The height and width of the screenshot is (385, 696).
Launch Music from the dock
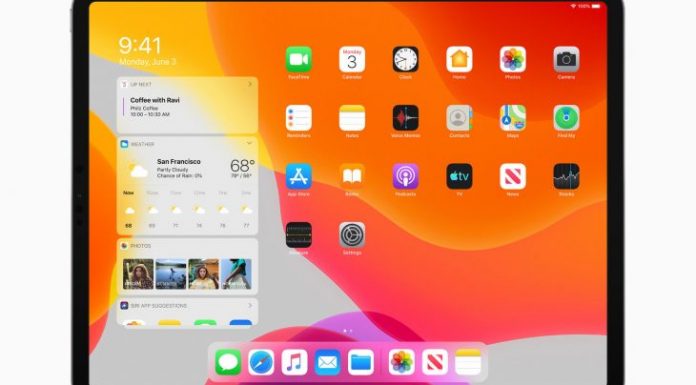294,362
